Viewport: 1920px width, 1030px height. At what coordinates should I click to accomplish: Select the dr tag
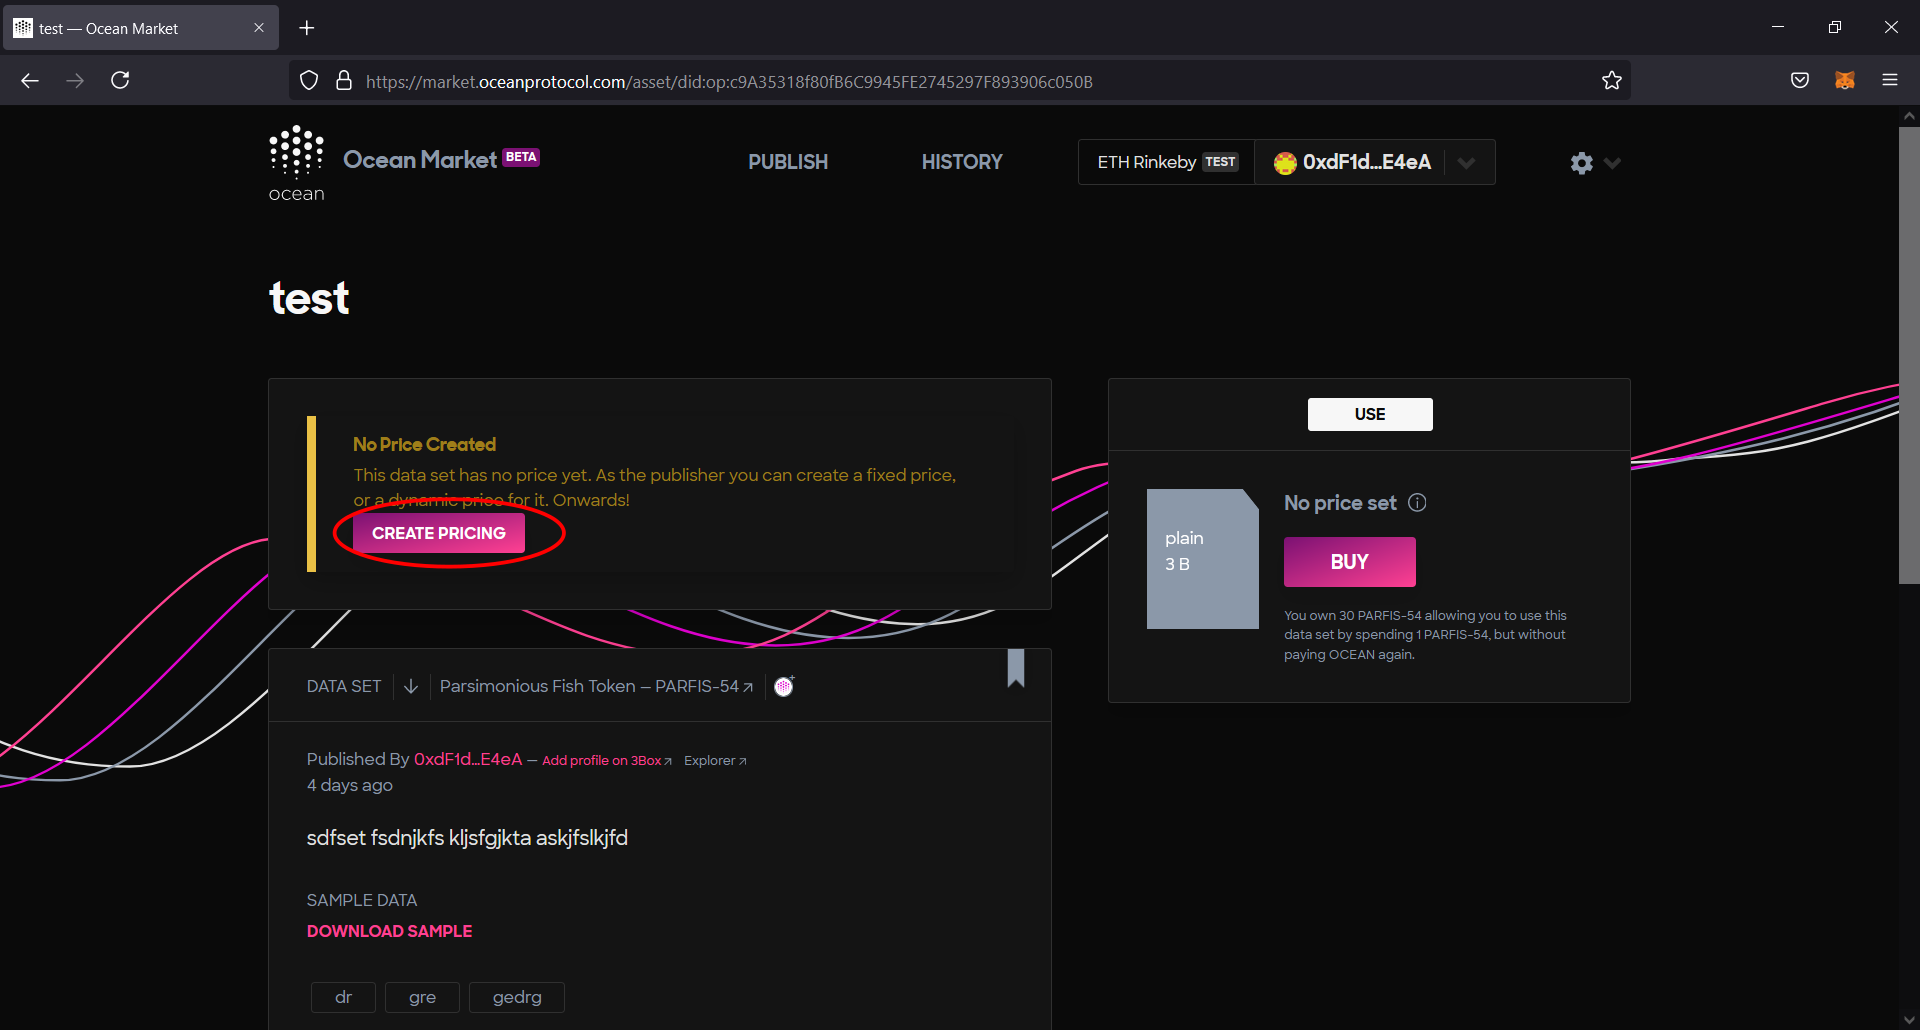[x=343, y=997]
